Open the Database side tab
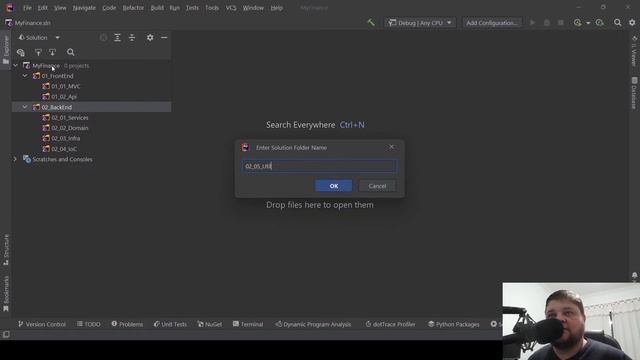 click(634, 93)
